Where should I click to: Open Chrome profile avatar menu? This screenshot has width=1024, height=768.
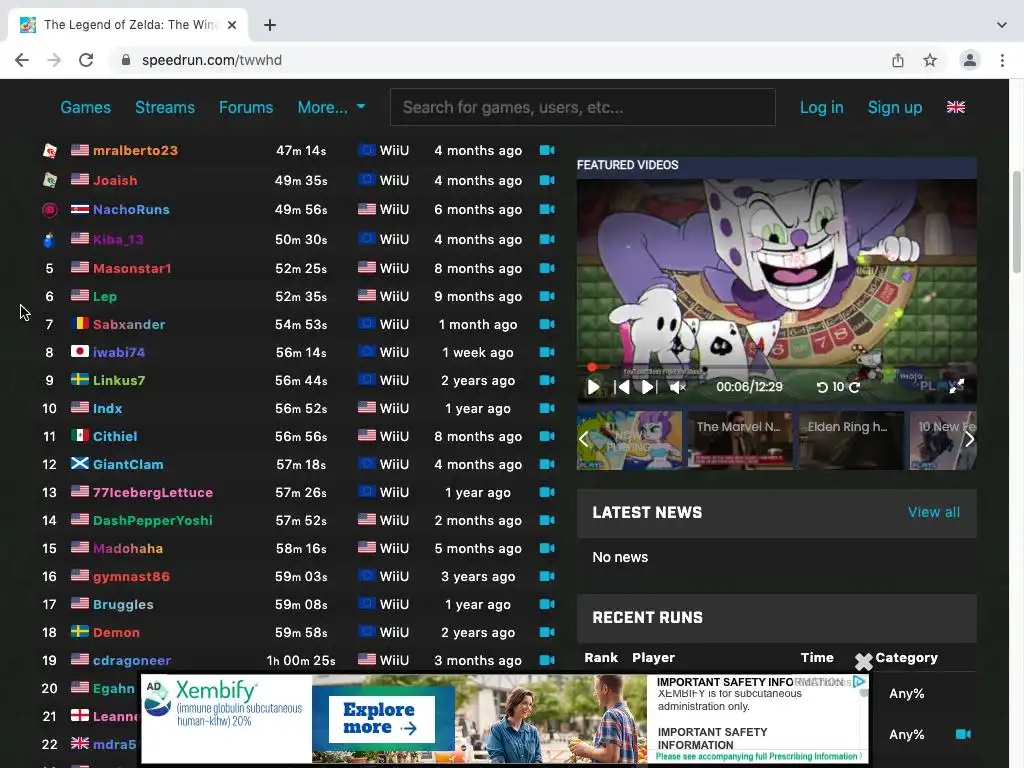(x=970, y=60)
